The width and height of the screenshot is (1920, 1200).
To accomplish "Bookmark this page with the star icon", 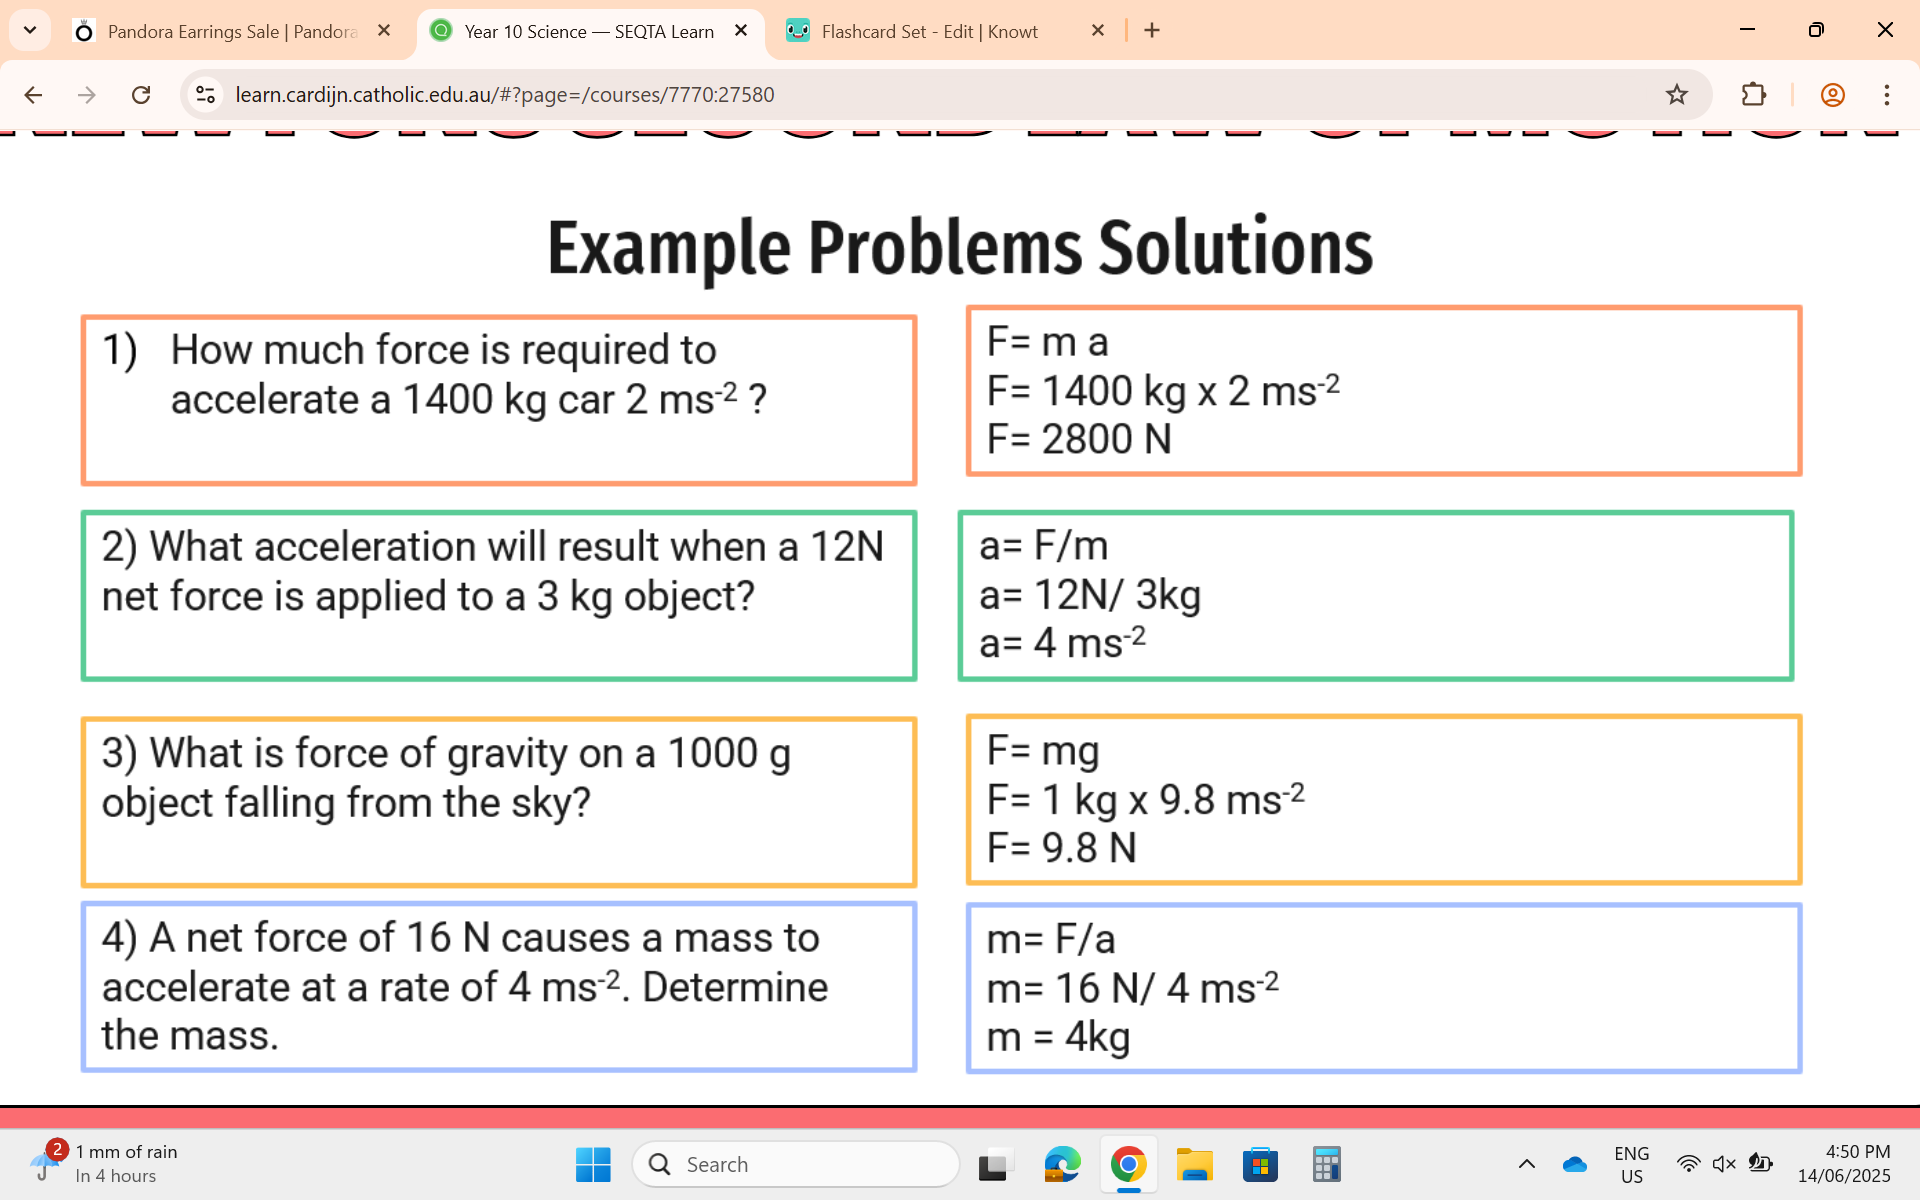I will click(1677, 95).
